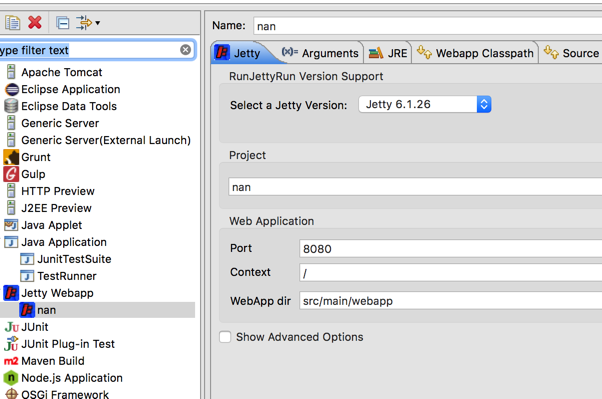Click the duplicate launch configuration icon
602x399 pixels.
coord(12,23)
